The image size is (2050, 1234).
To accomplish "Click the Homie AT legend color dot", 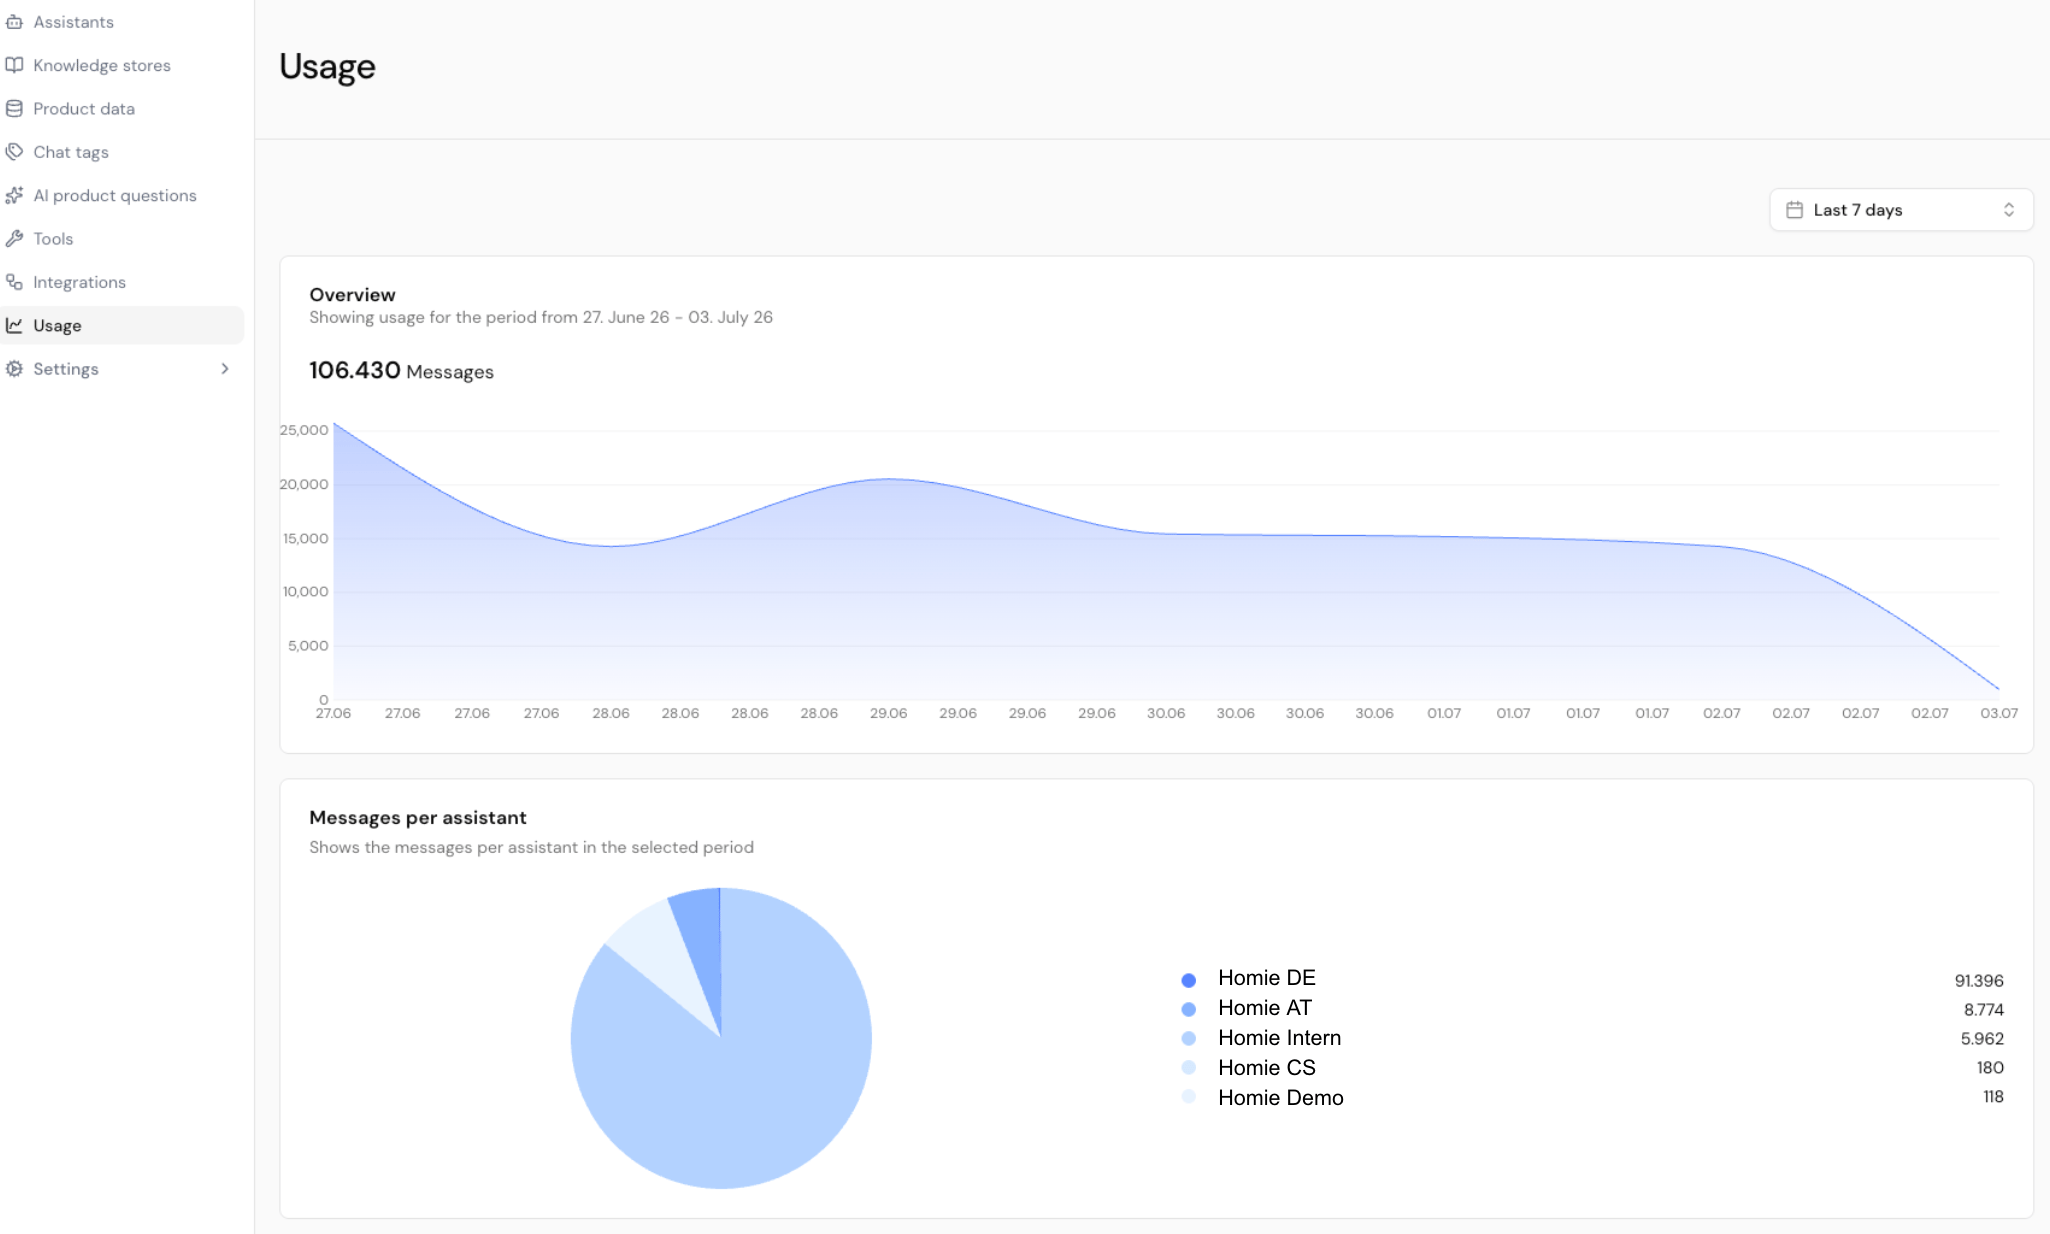I will point(1188,1009).
